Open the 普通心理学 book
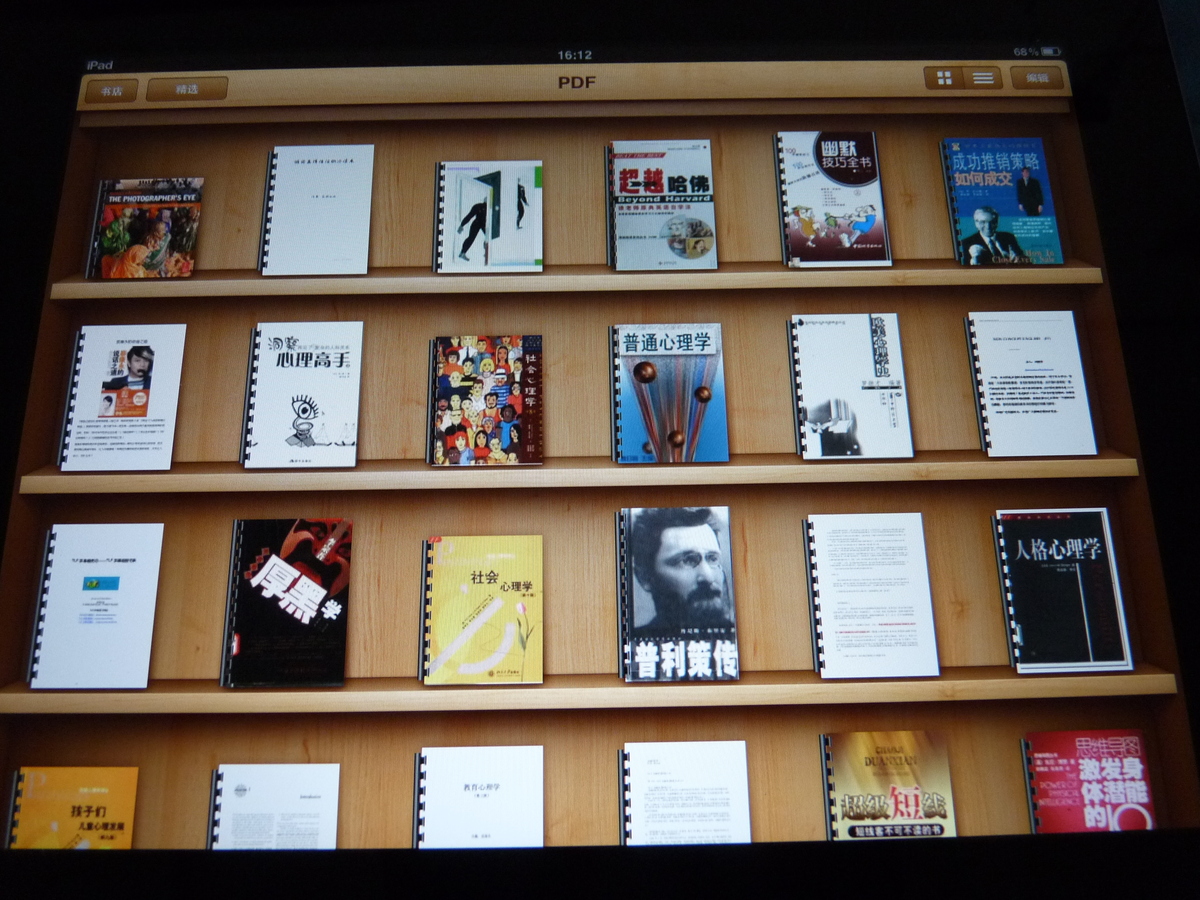This screenshot has height=900, width=1200. click(x=669, y=393)
